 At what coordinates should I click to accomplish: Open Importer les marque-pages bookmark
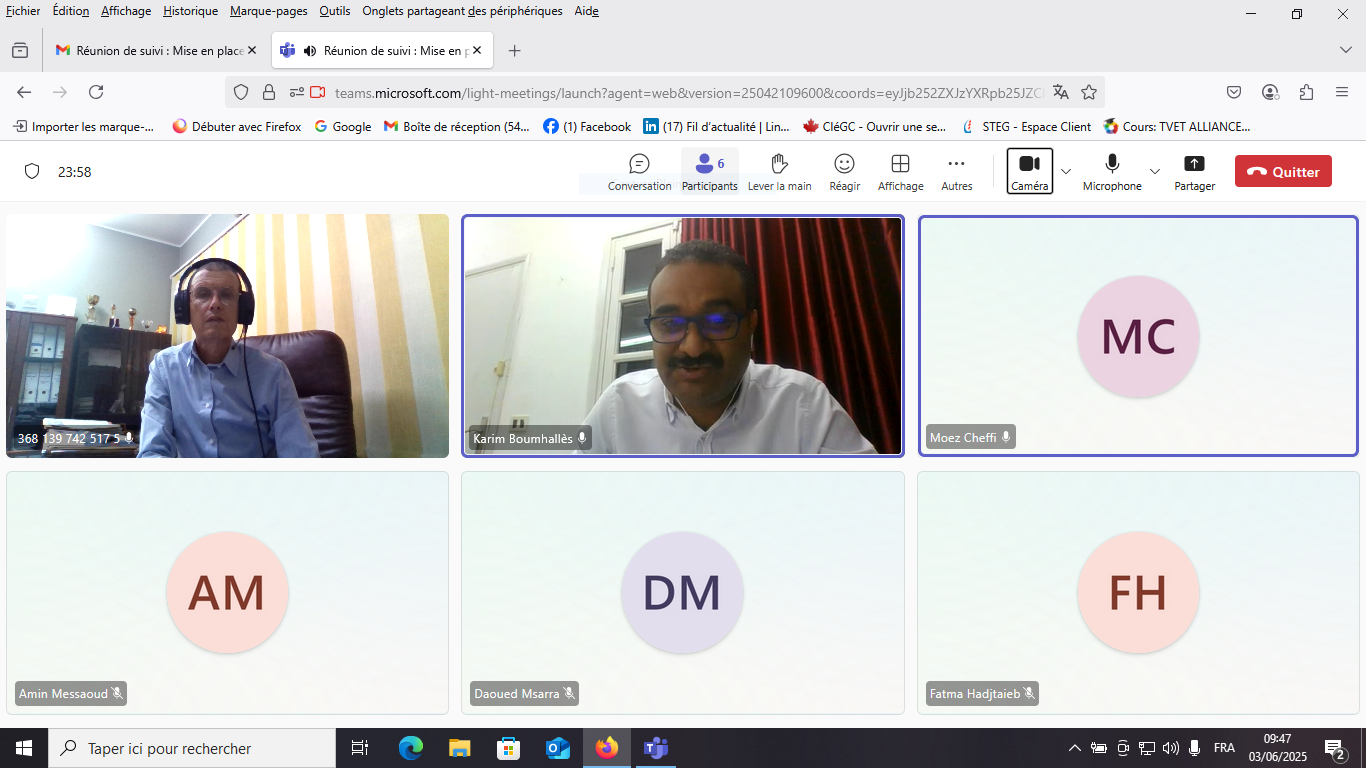click(x=84, y=127)
